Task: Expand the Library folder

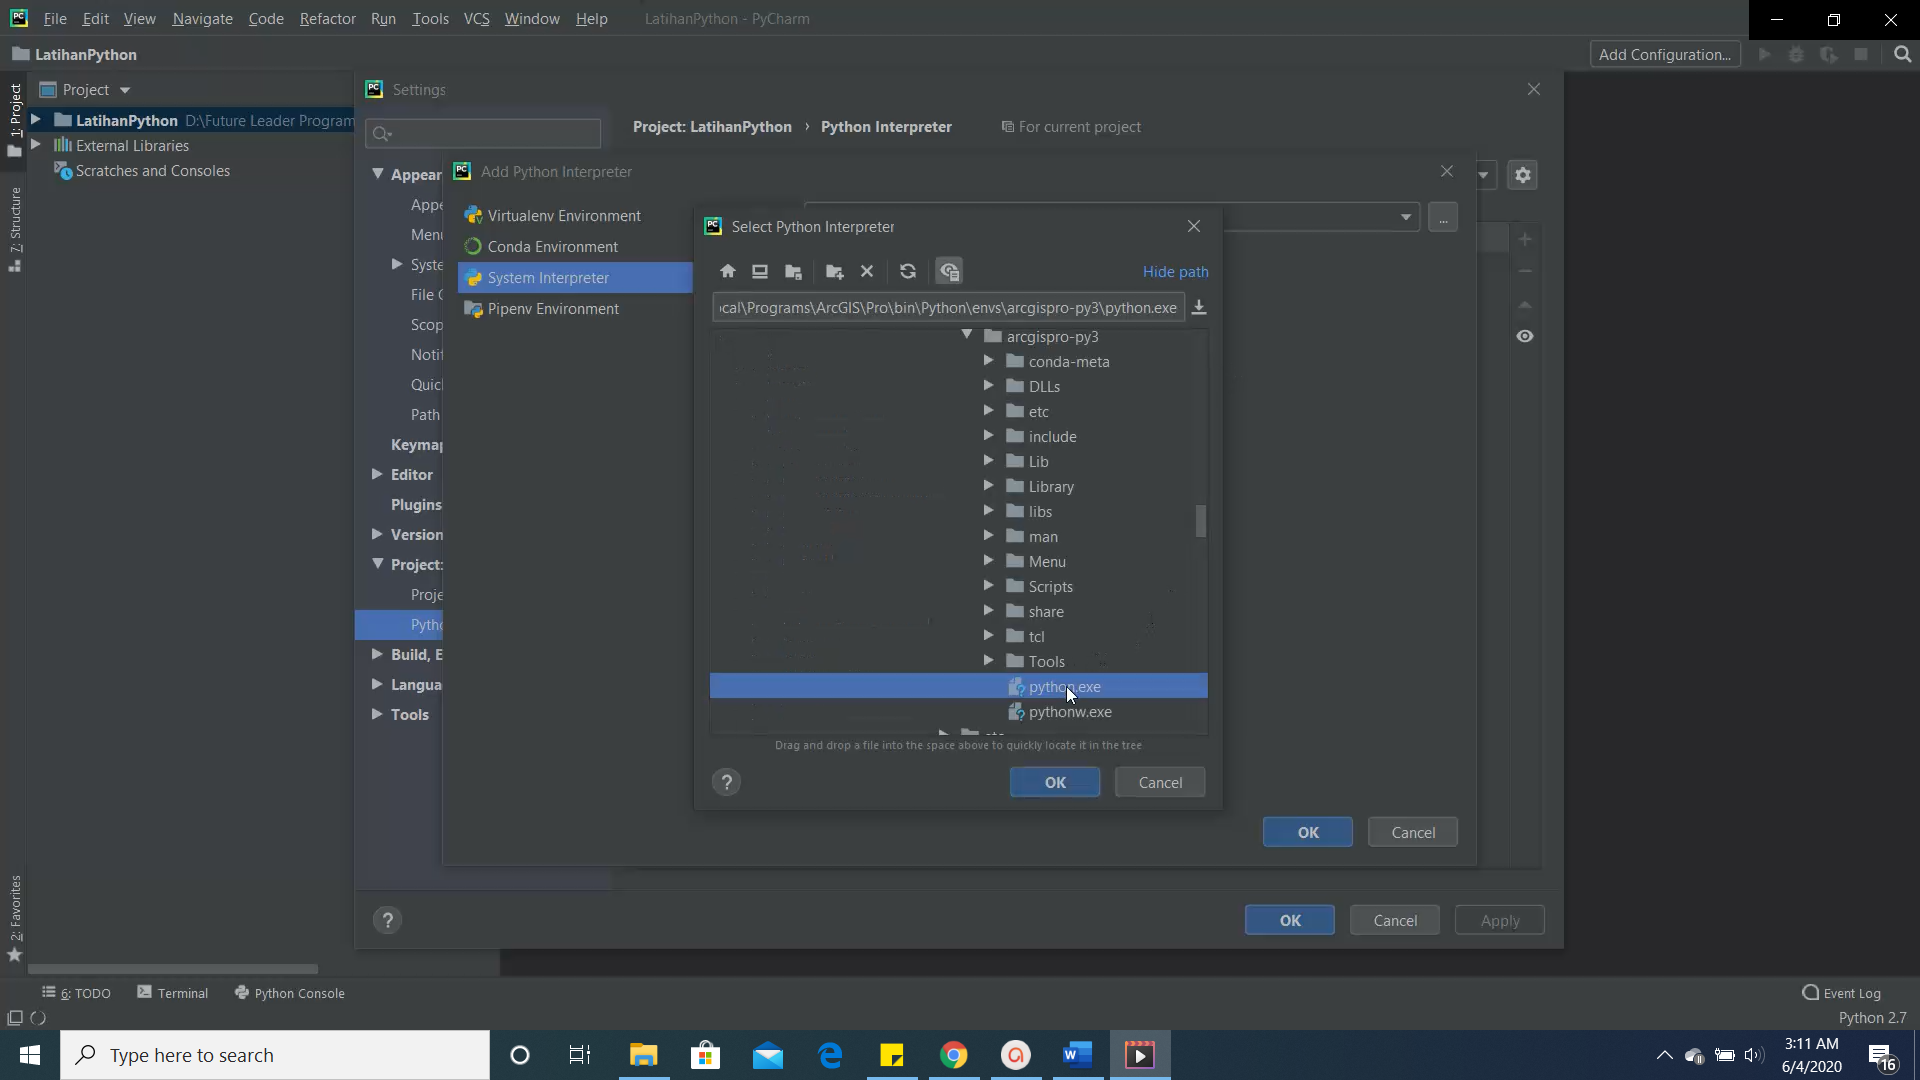Action: (988, 486)
